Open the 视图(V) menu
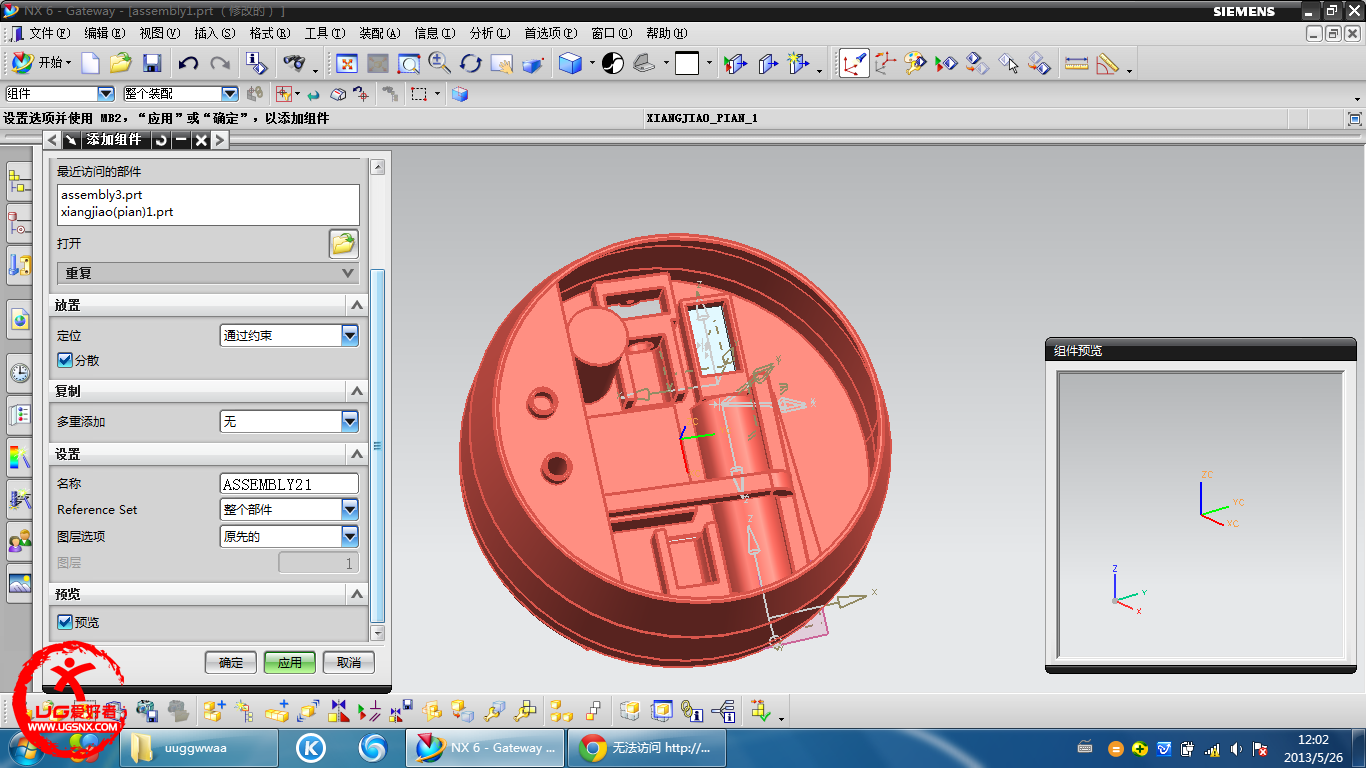1366x768 pixels. point(159,33)
